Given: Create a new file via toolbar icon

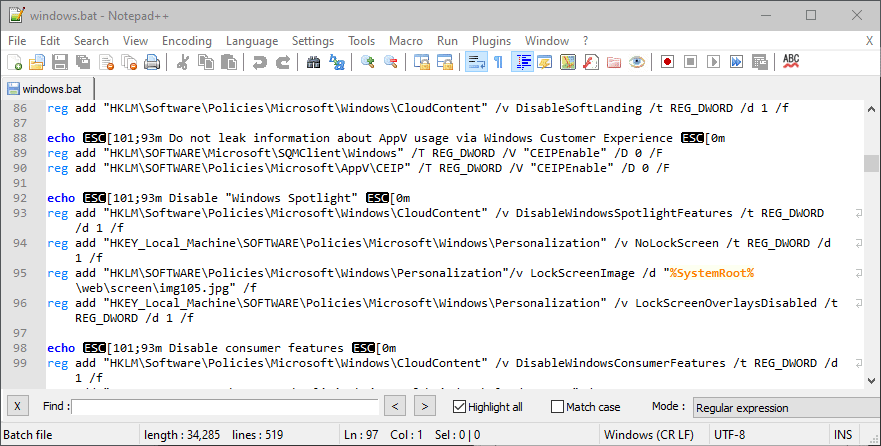Looking at the screenshot, I should (15, 62).
